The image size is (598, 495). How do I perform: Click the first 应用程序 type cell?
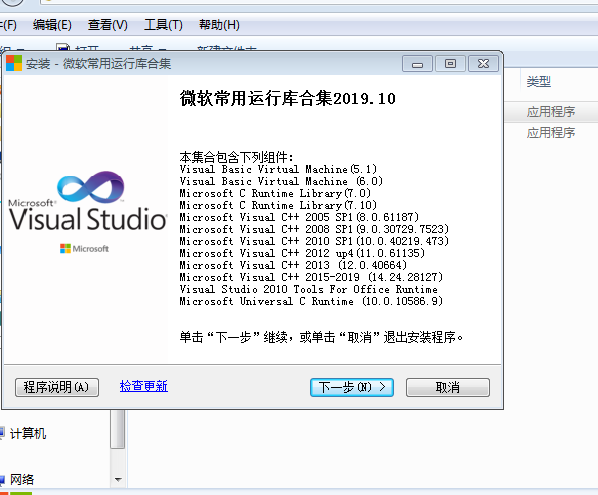coord(551,112)
